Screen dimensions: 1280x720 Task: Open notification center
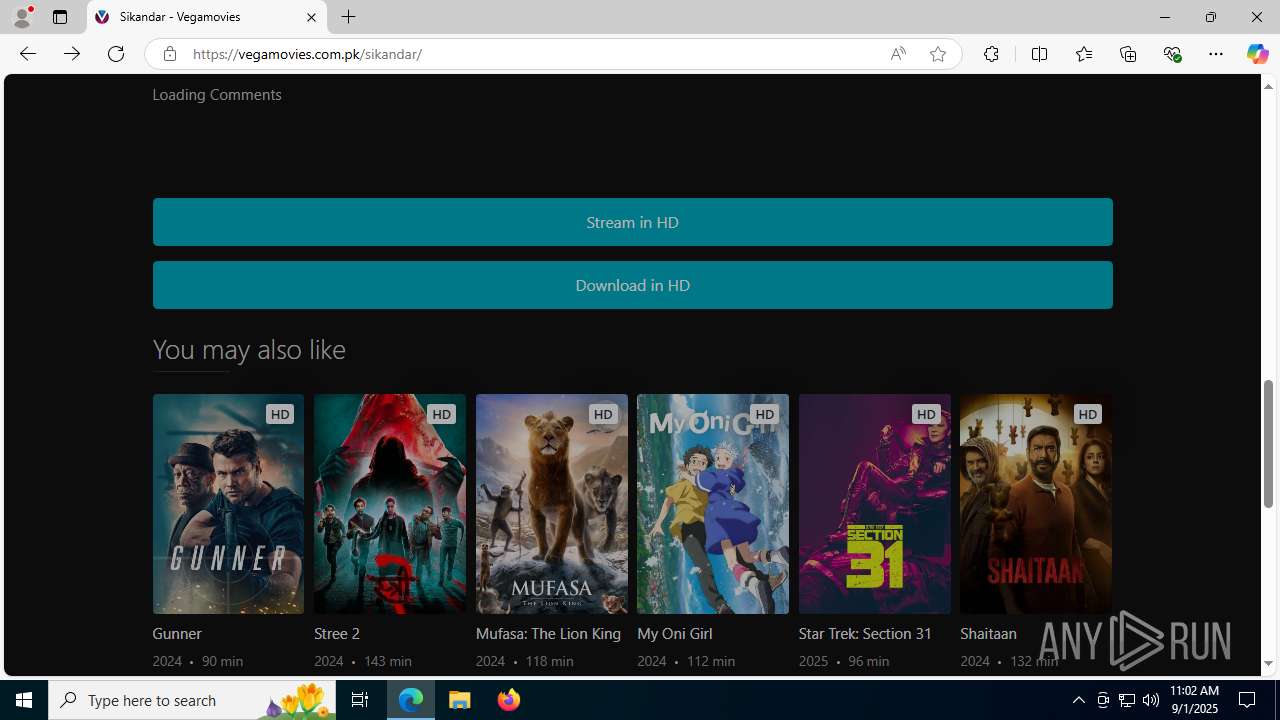(x=1248, y=700)
